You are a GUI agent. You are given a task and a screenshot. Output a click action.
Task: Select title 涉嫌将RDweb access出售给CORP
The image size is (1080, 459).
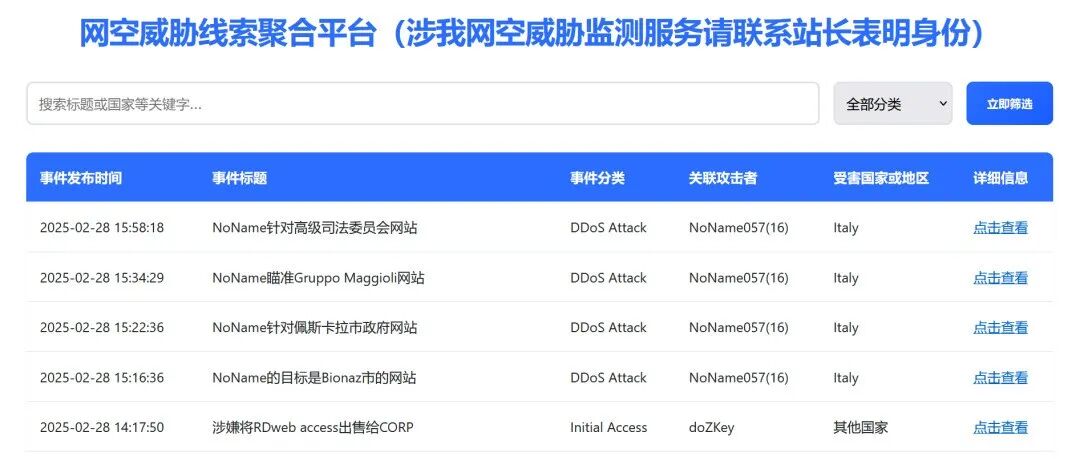[313, 427]
